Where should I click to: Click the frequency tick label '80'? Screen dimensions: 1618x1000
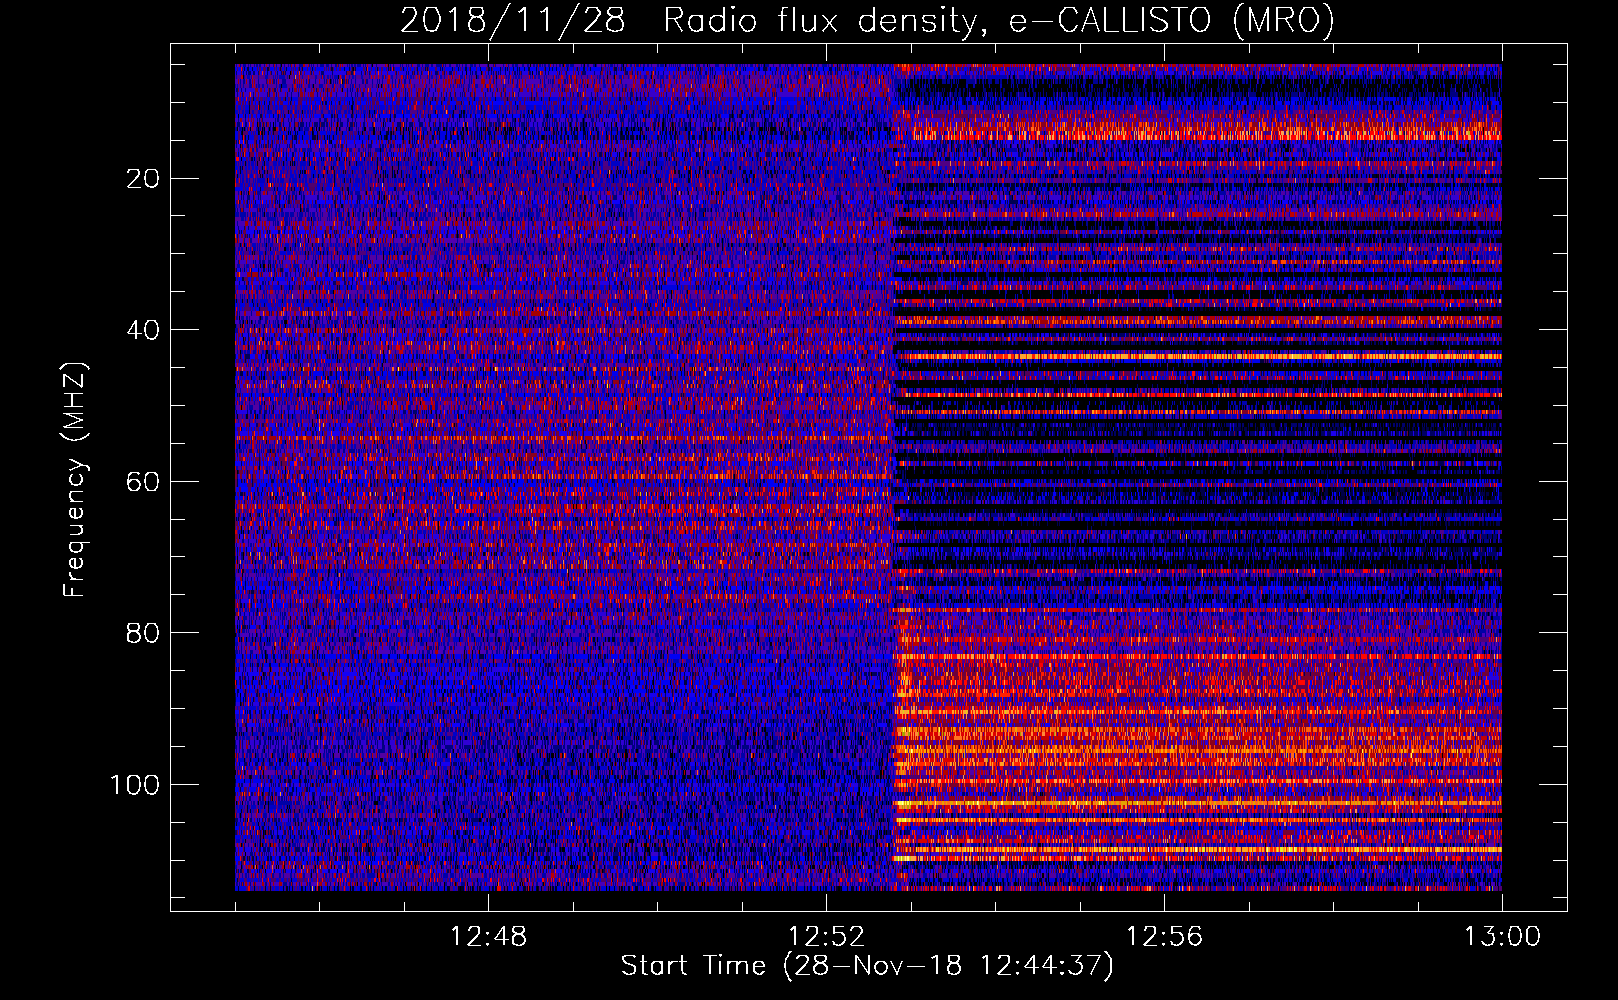[x=144, y=633]
